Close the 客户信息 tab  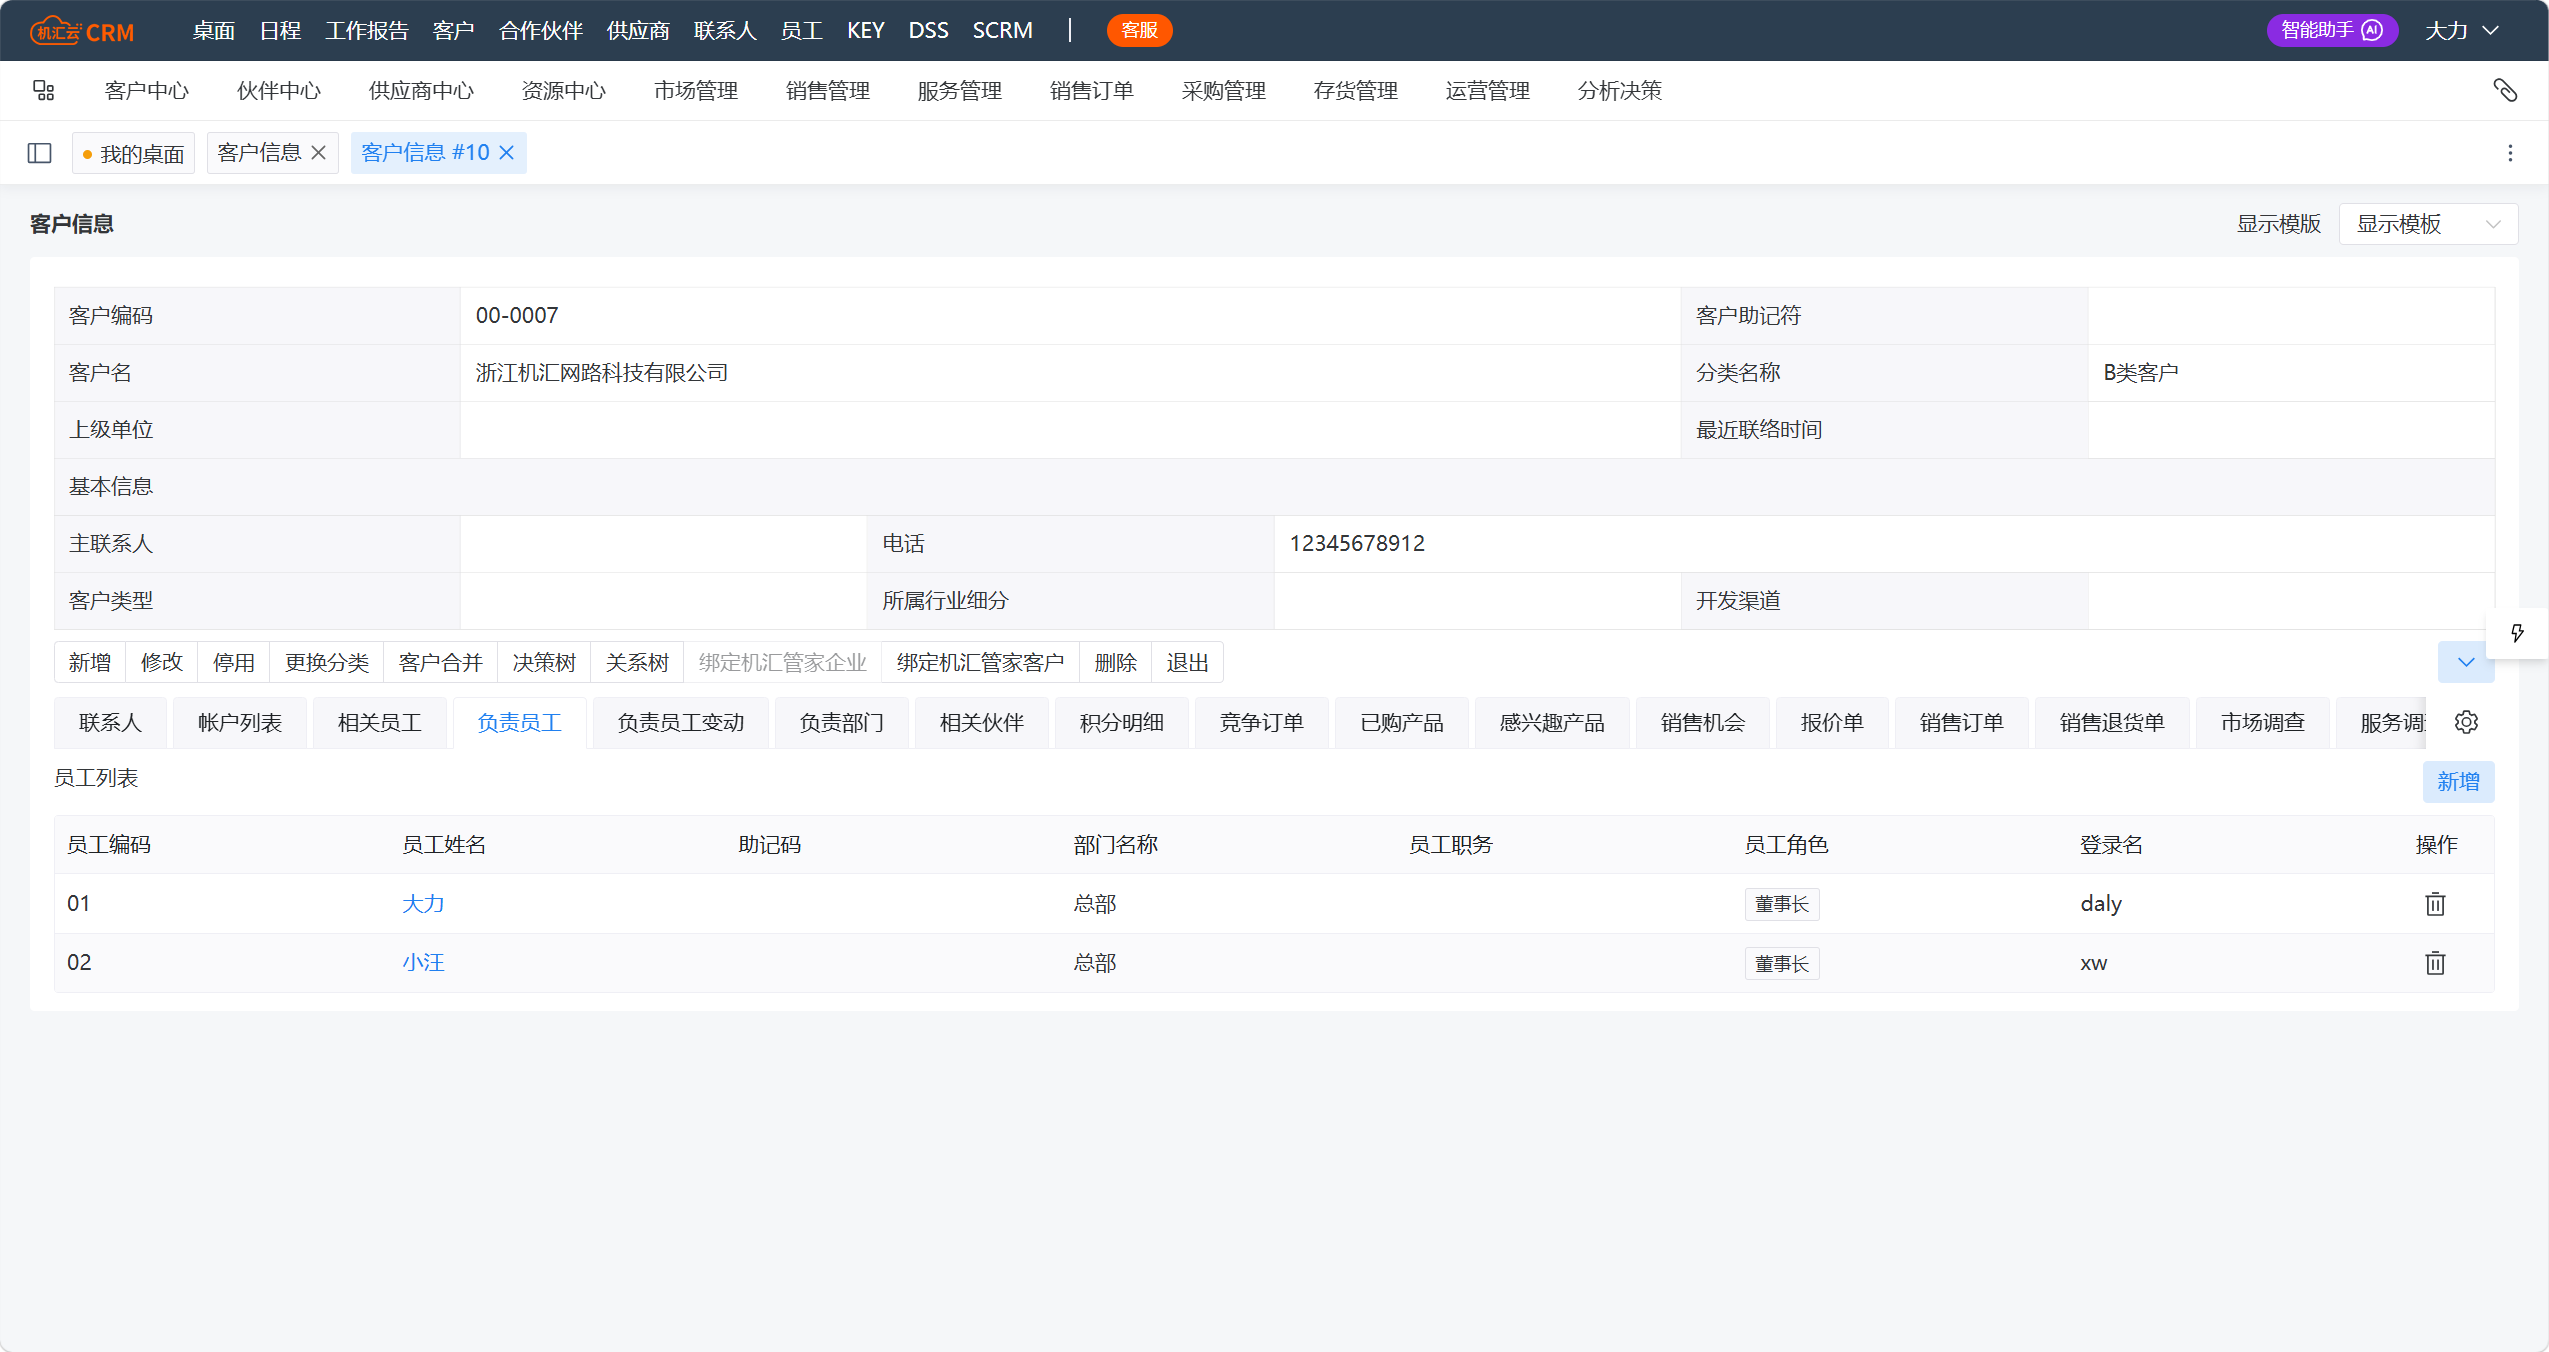point(319,152)
